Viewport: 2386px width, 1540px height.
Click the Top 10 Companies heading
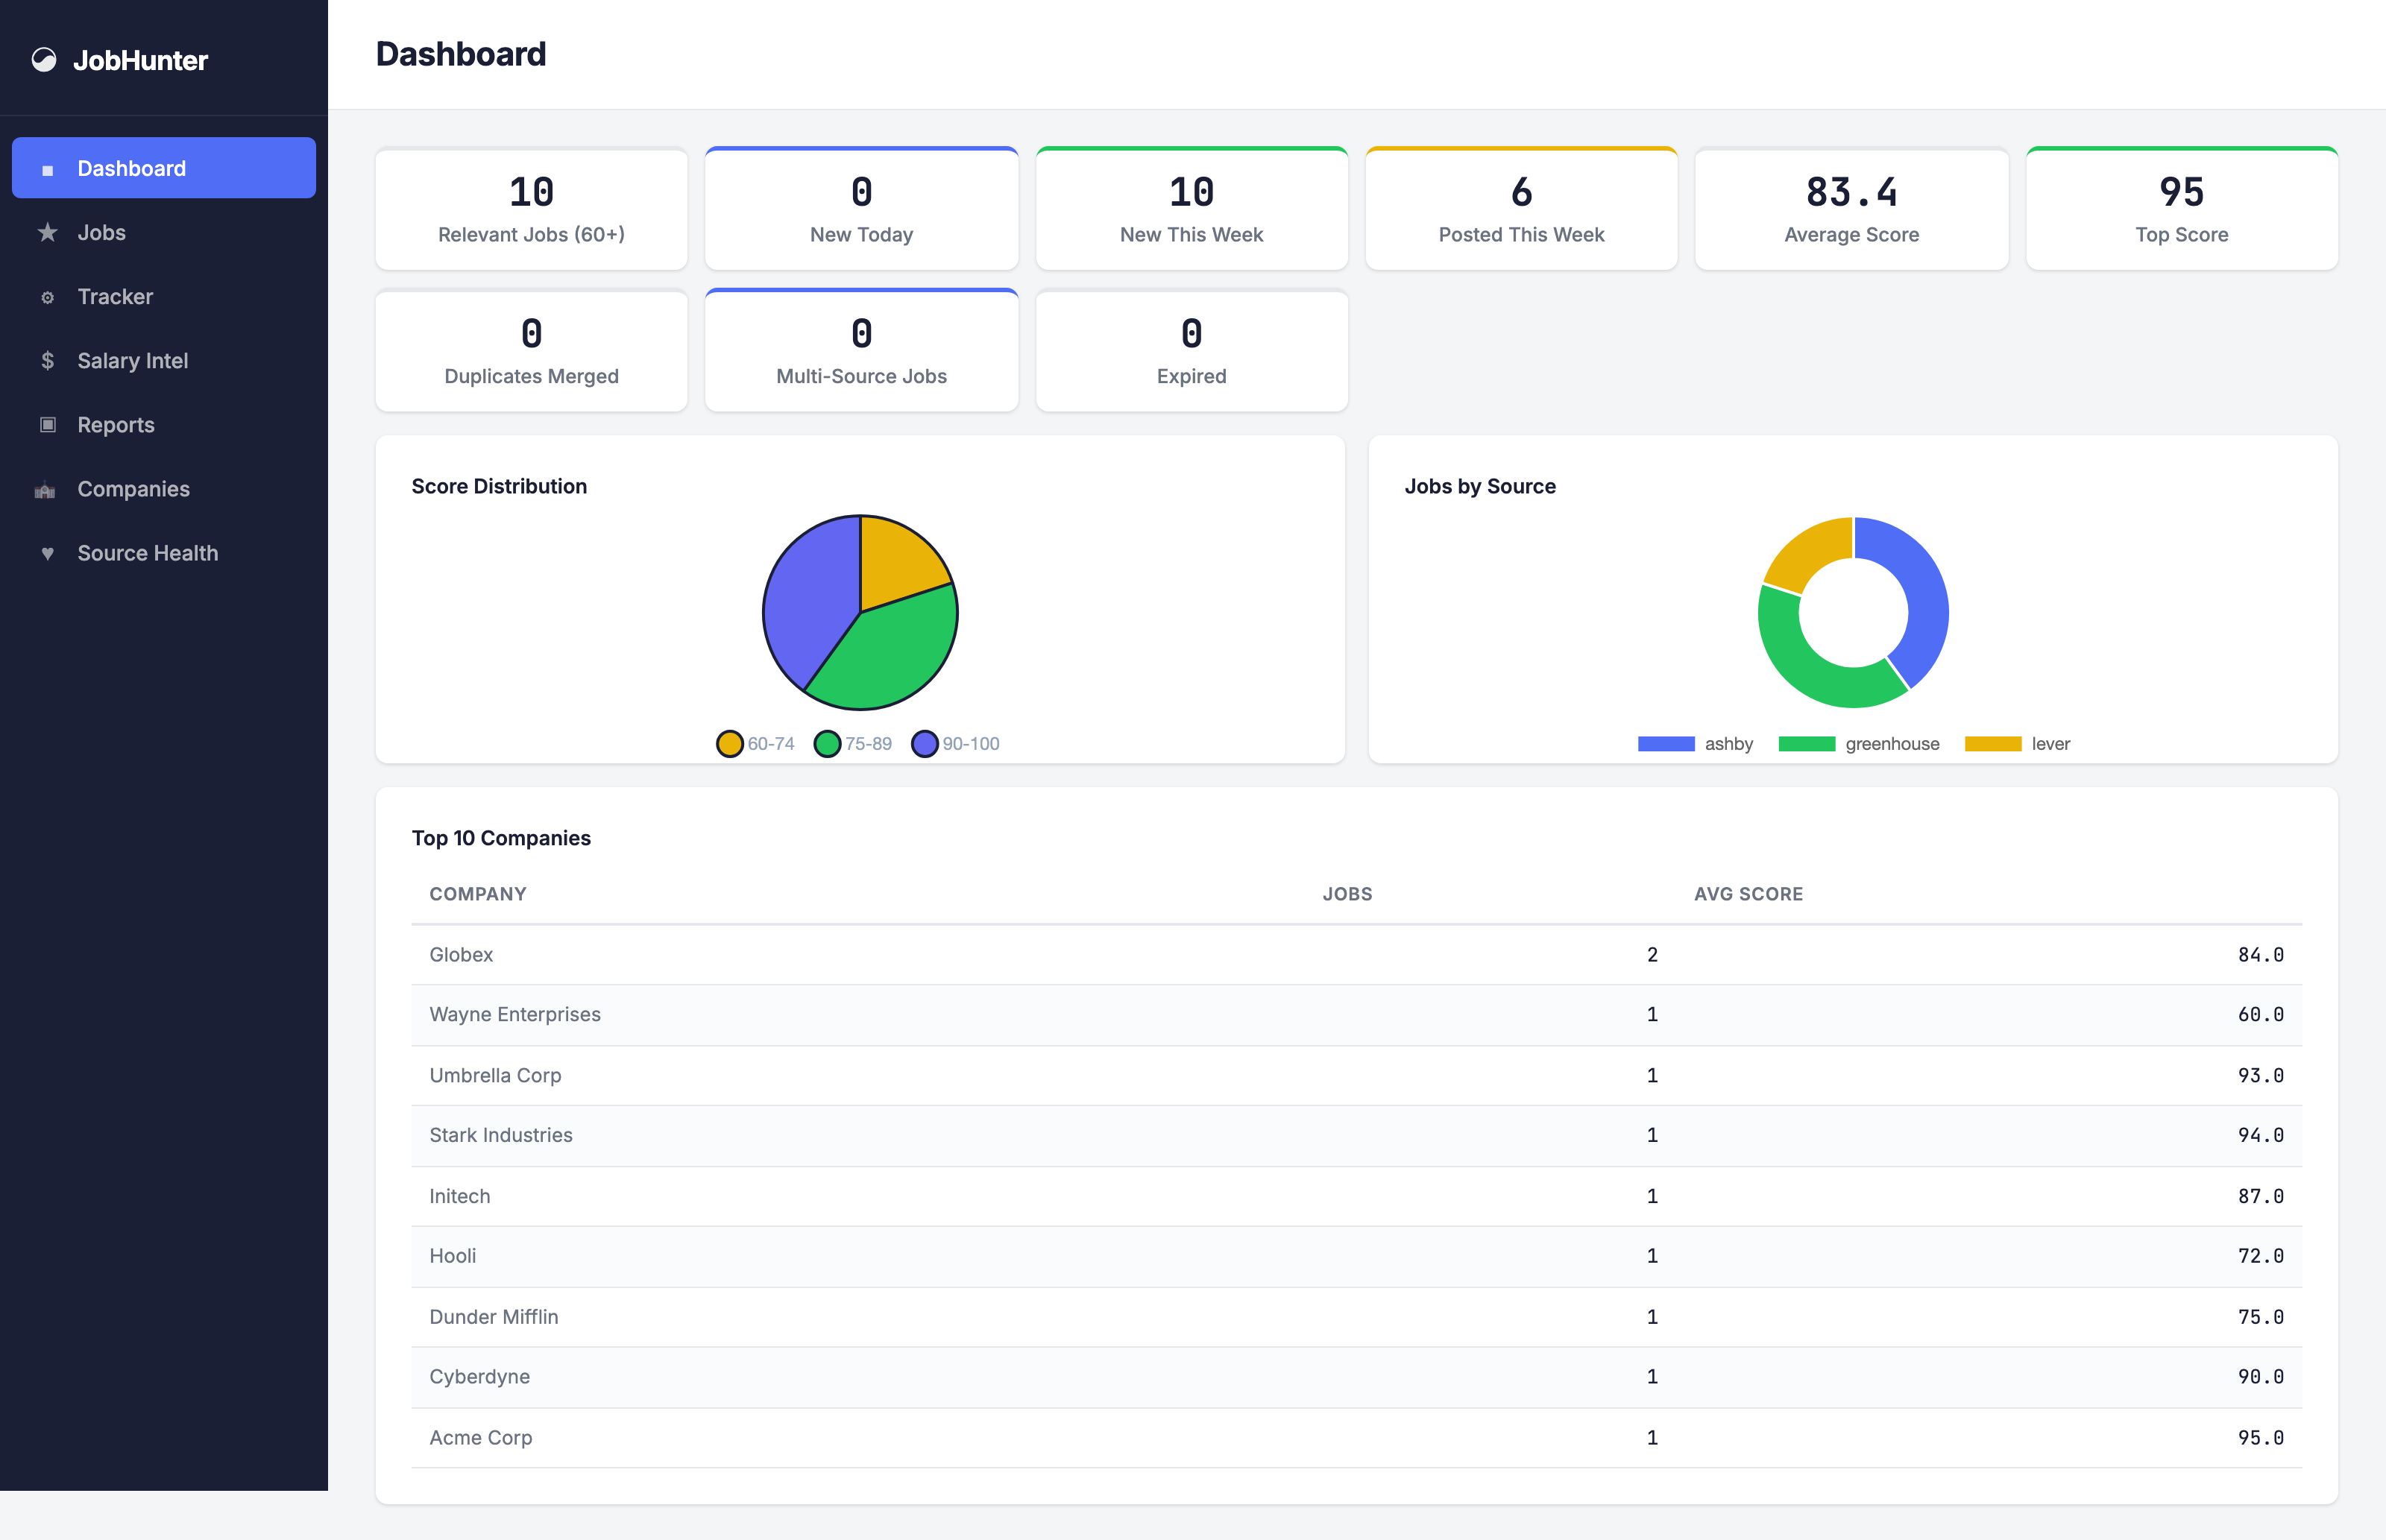click(501, 838)
